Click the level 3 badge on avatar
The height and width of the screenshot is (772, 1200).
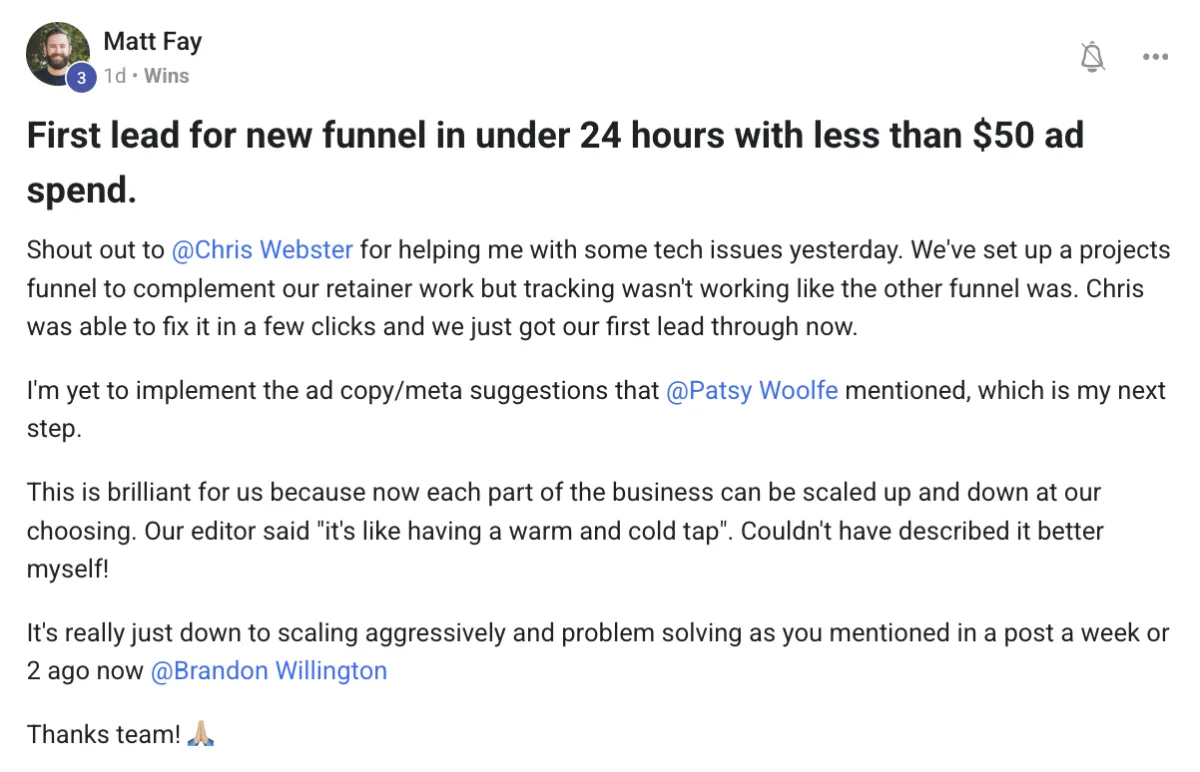click(81, 77)
